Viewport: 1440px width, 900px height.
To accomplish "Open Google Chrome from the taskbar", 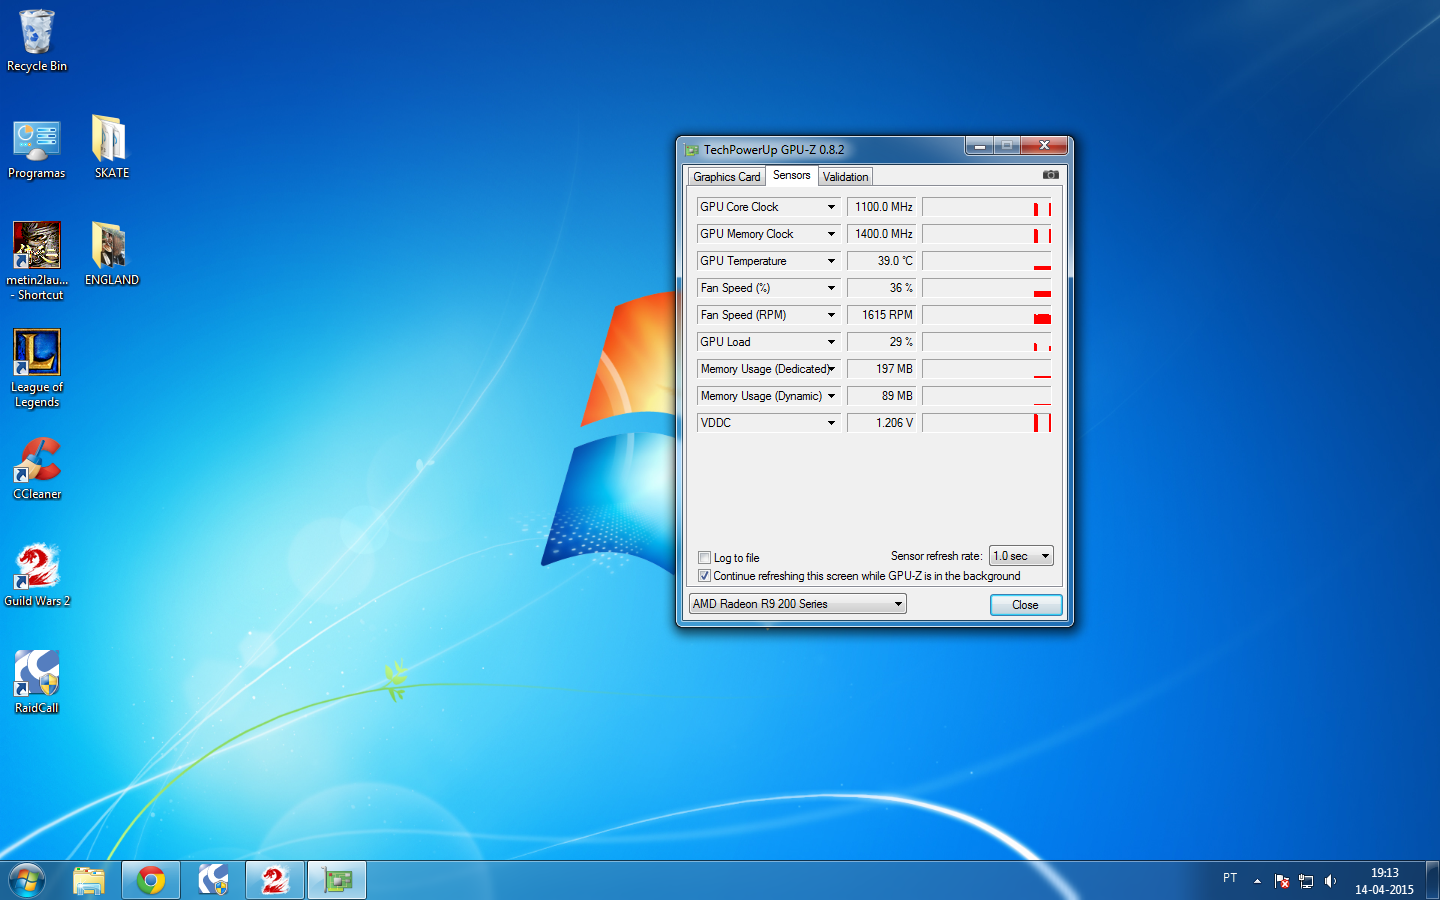I will point(151,880).
